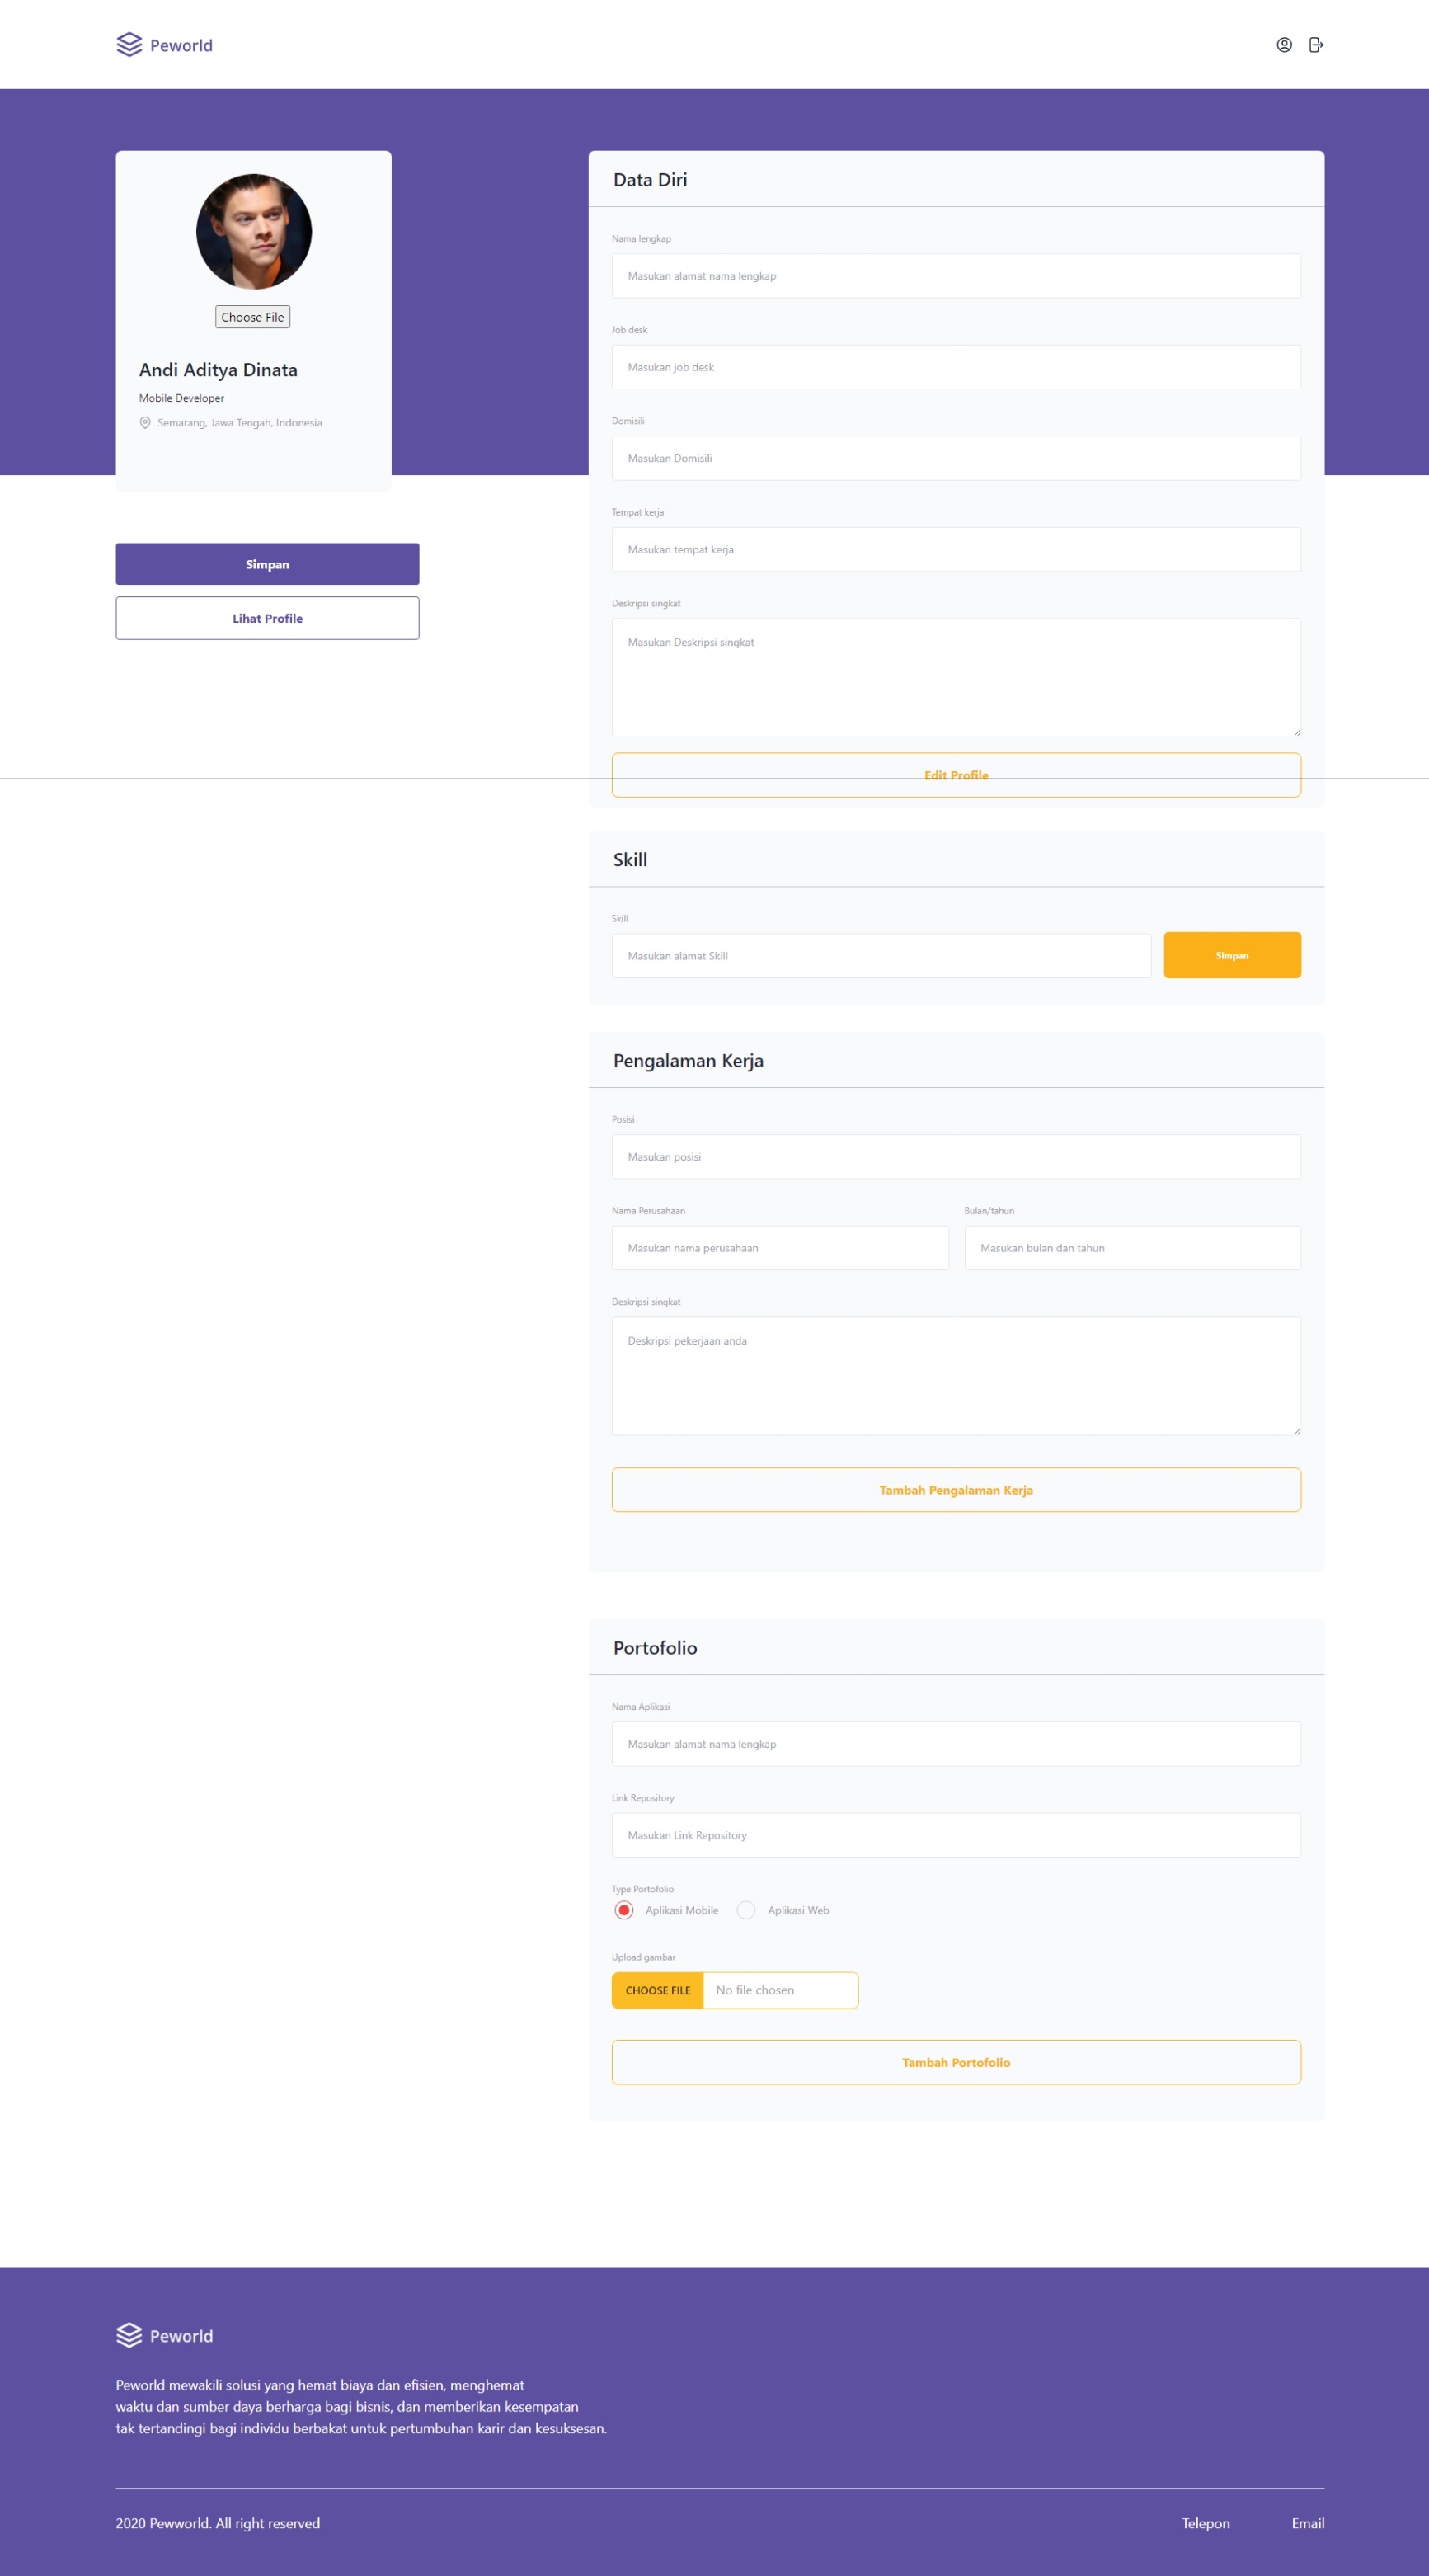Click the location pin icon near Semarang text

144,422
